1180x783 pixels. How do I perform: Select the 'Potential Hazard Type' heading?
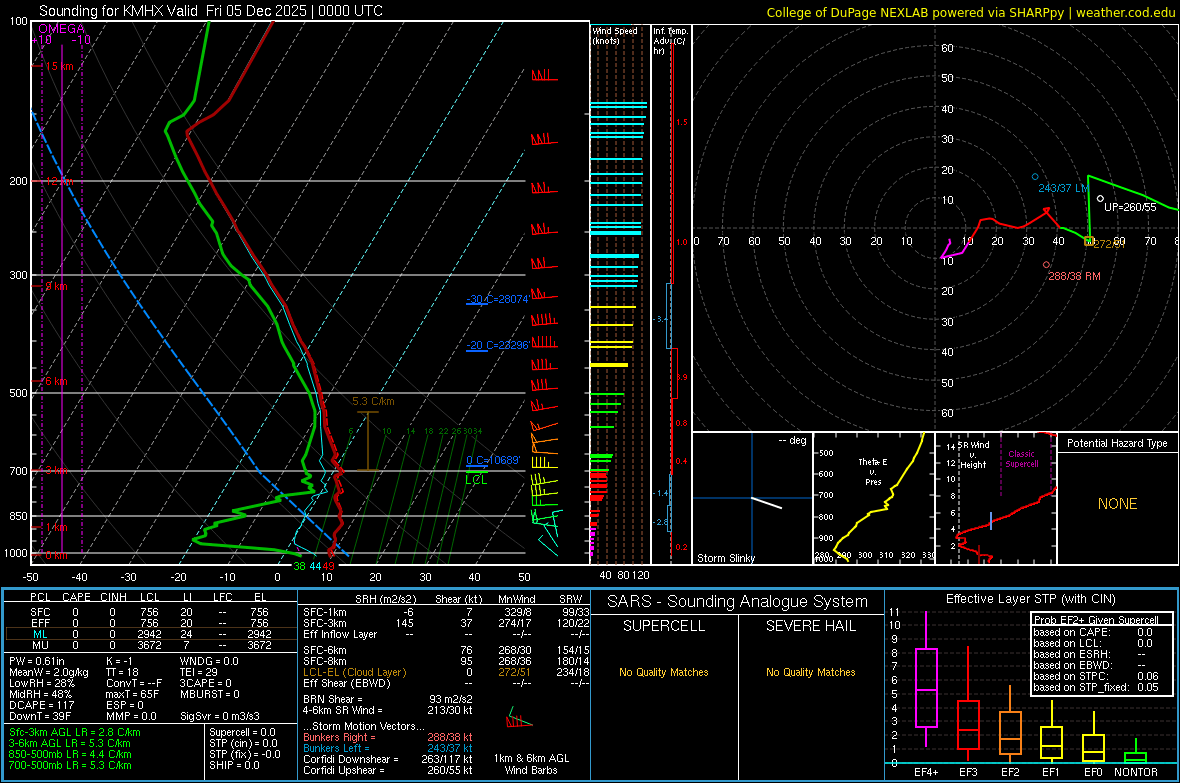pos(1117,443)
